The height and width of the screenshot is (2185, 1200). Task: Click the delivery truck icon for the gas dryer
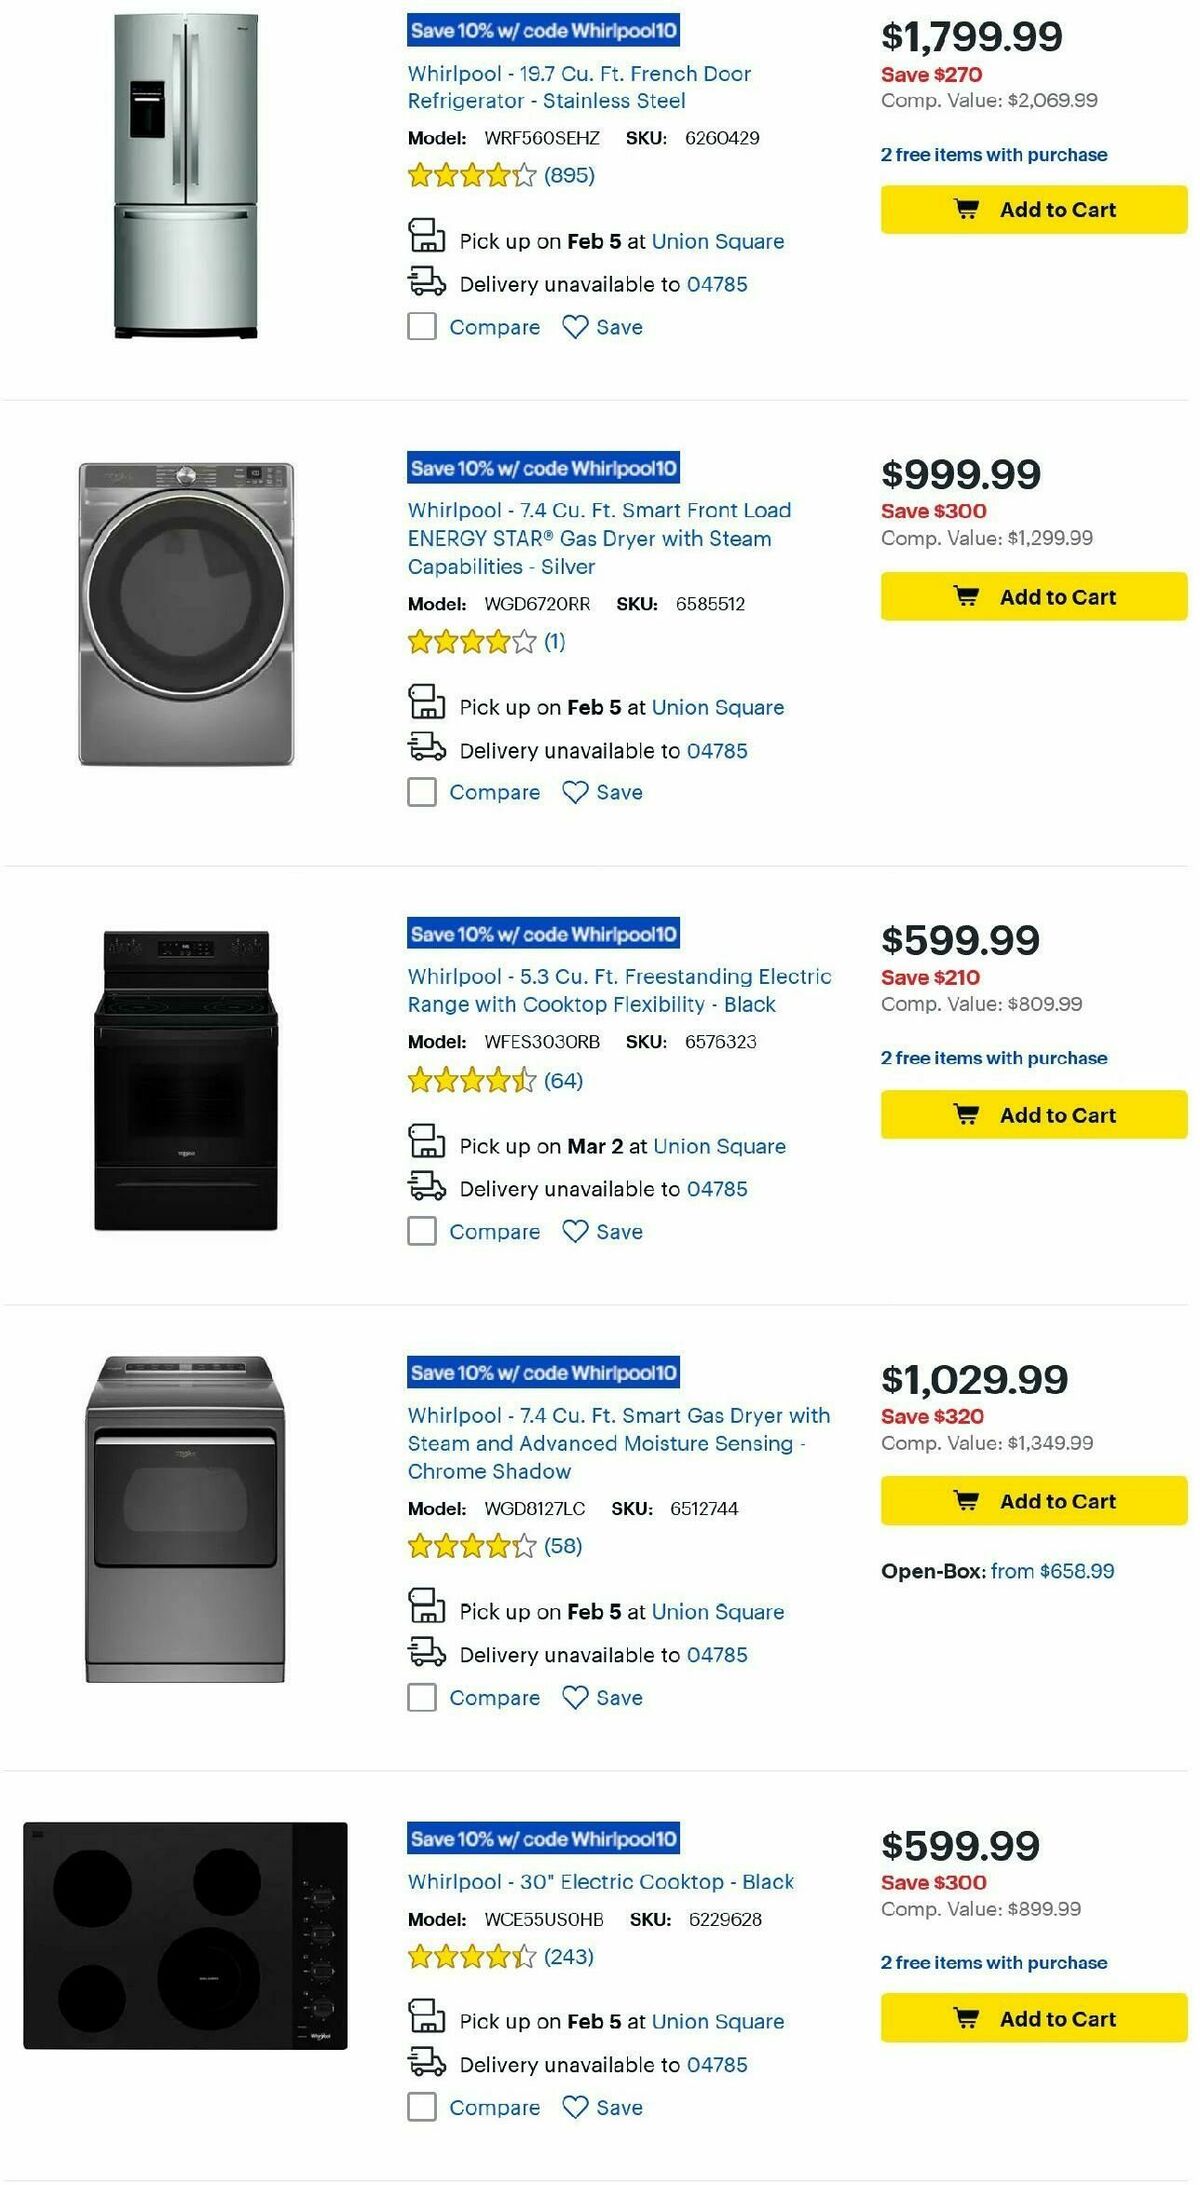tap(427, 749)
